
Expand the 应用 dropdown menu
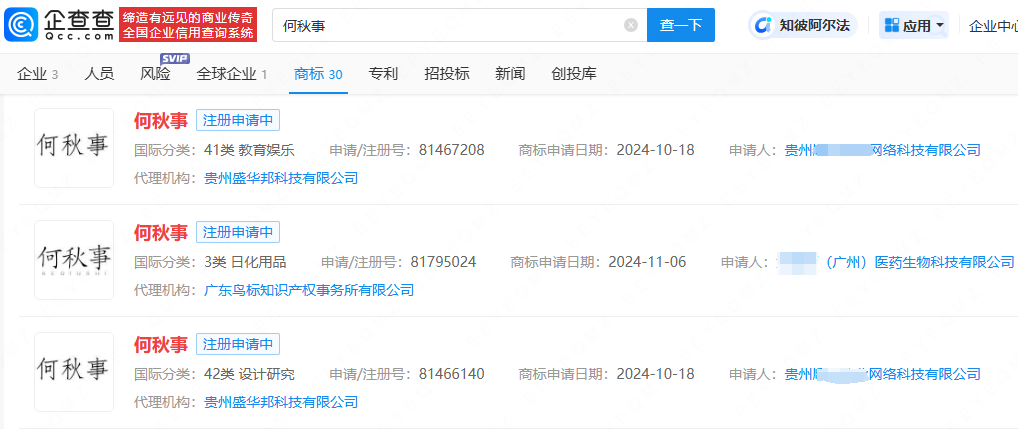(913, 25)
